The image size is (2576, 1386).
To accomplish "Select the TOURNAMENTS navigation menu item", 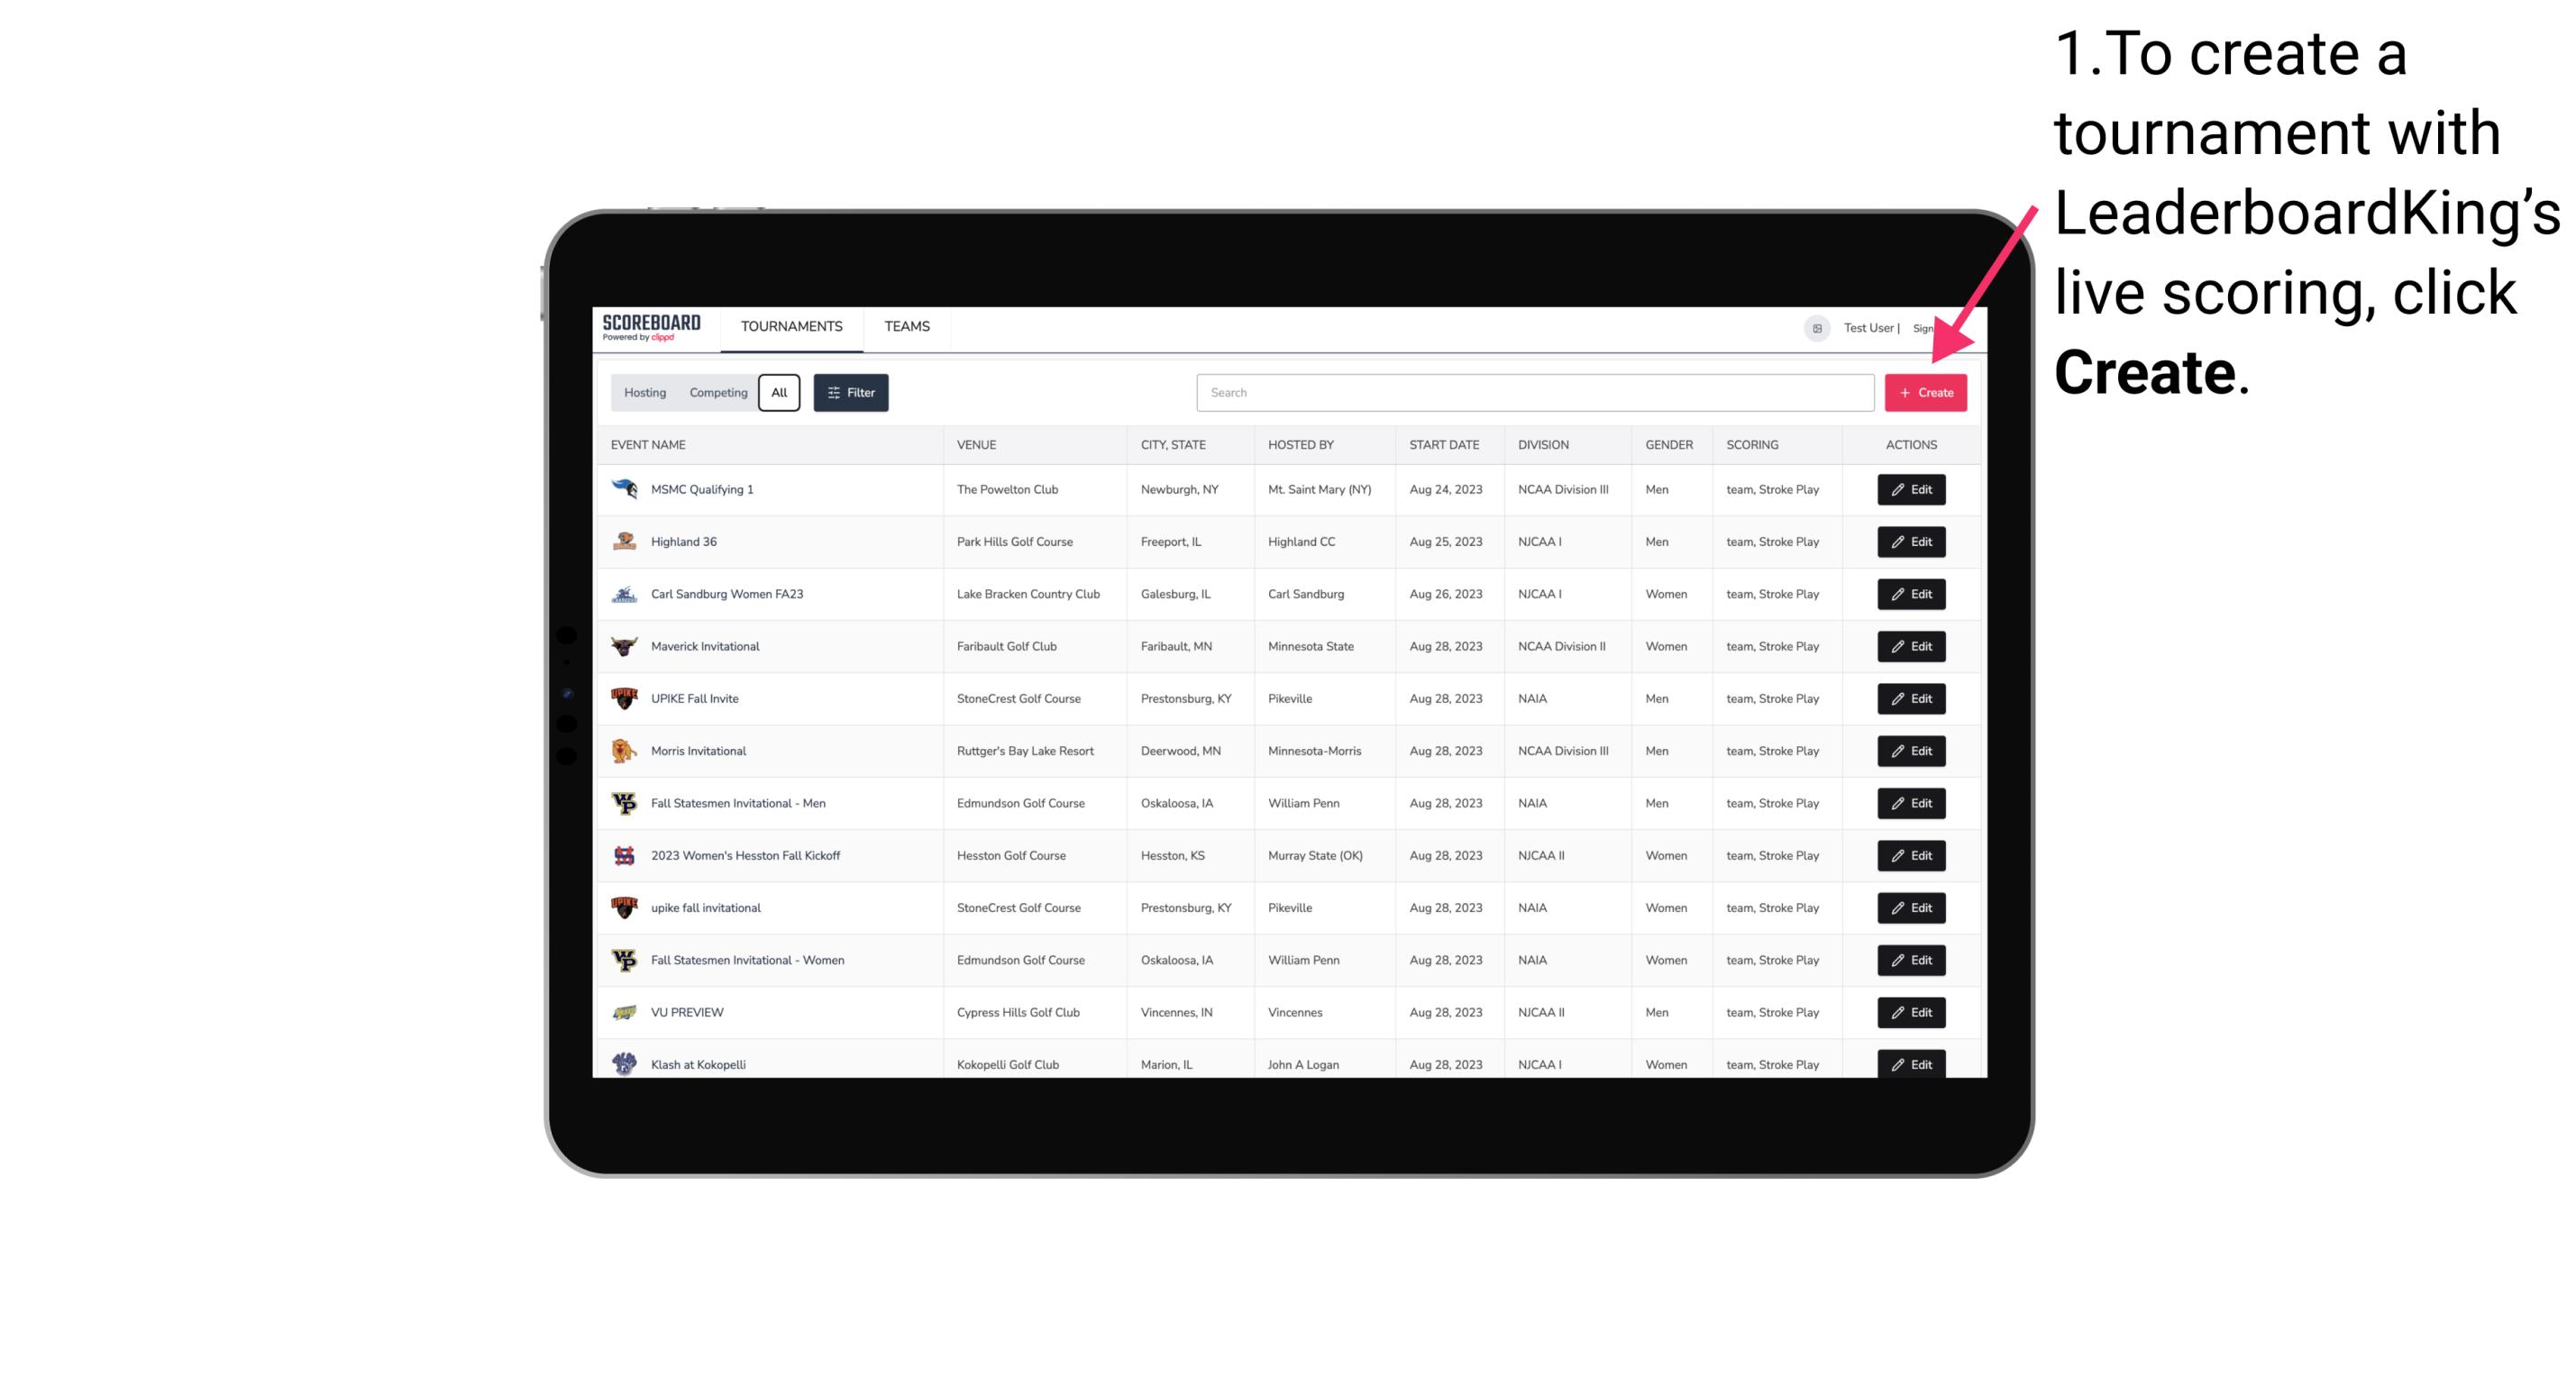I will point(790,328).
